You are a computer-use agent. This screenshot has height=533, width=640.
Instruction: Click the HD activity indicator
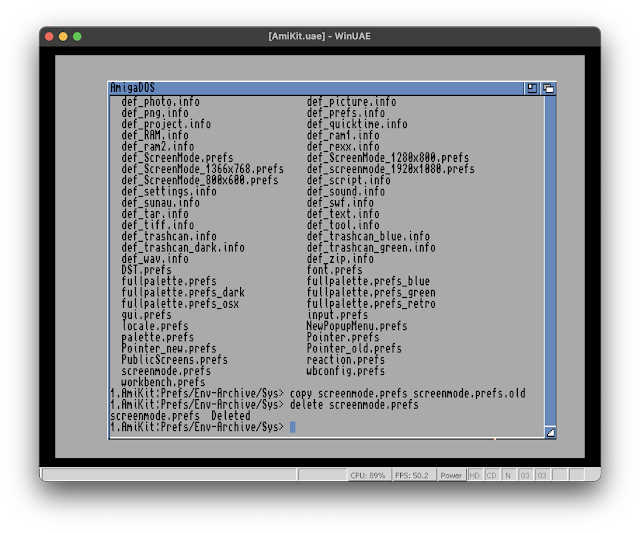[x=474, y=475]
